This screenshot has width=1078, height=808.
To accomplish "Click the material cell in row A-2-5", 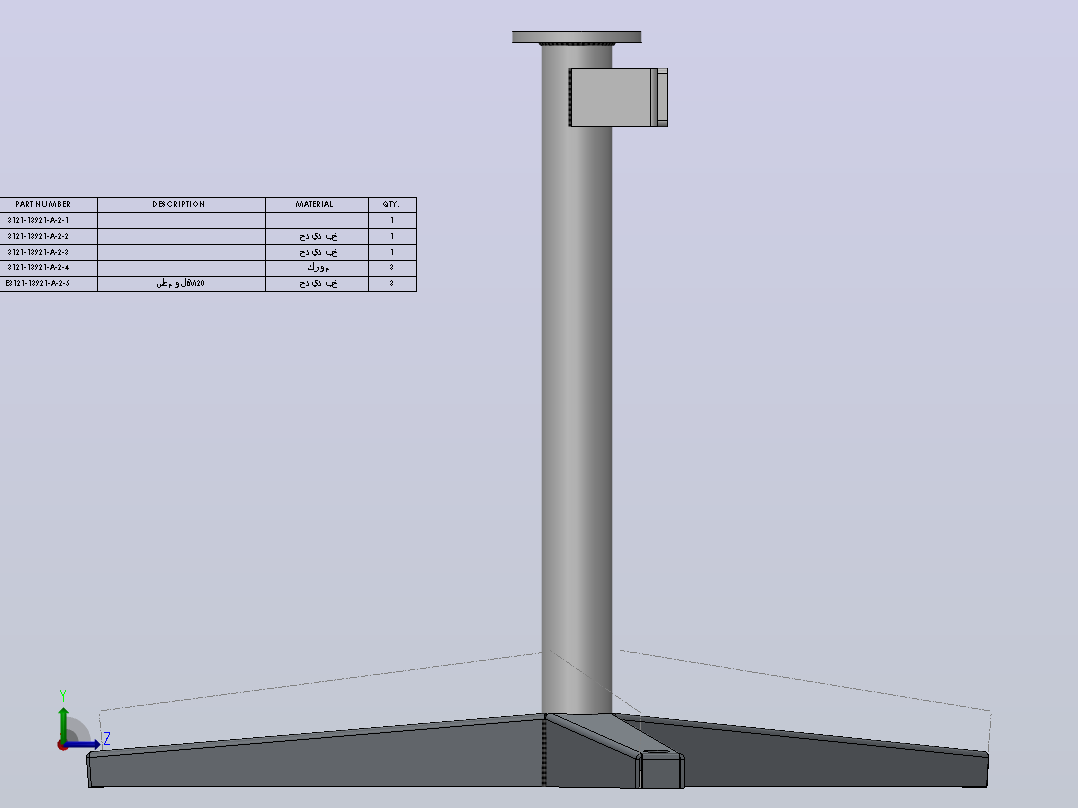I will 317,283.
